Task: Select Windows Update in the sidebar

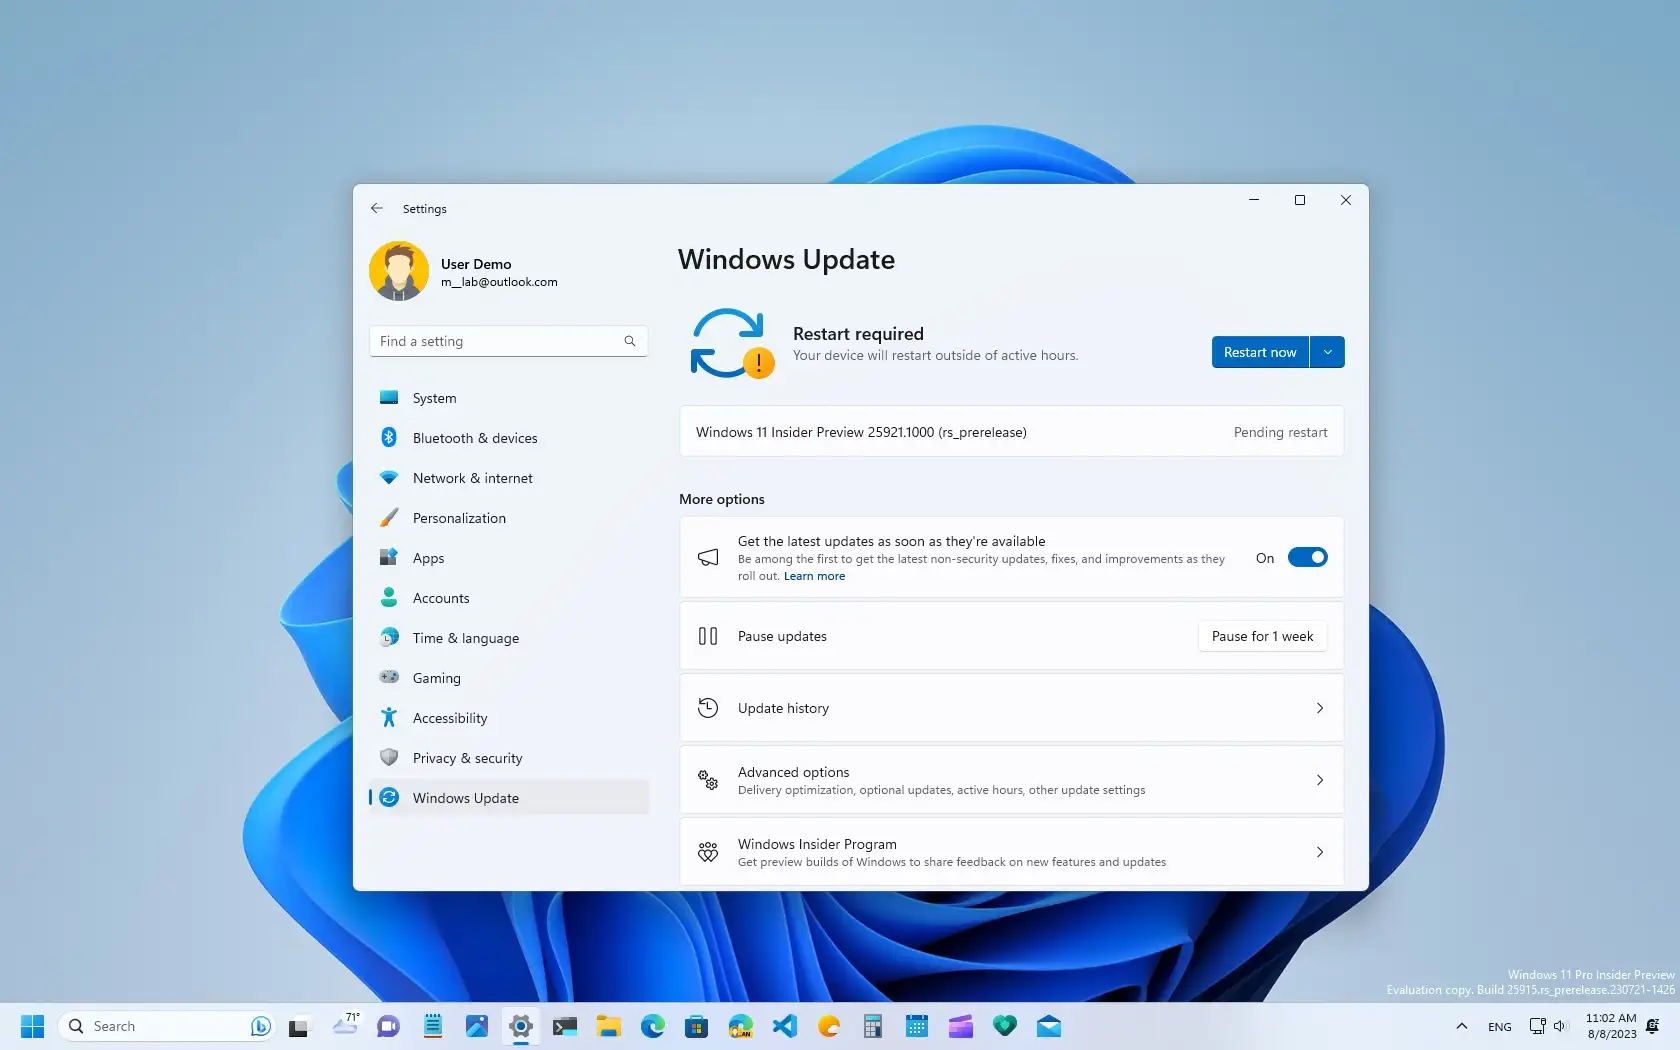Action: point(465,797)
